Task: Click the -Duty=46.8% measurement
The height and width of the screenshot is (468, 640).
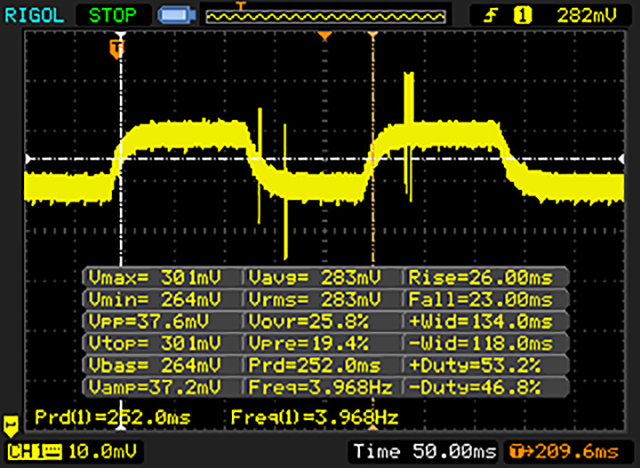Action: [475, 387]
